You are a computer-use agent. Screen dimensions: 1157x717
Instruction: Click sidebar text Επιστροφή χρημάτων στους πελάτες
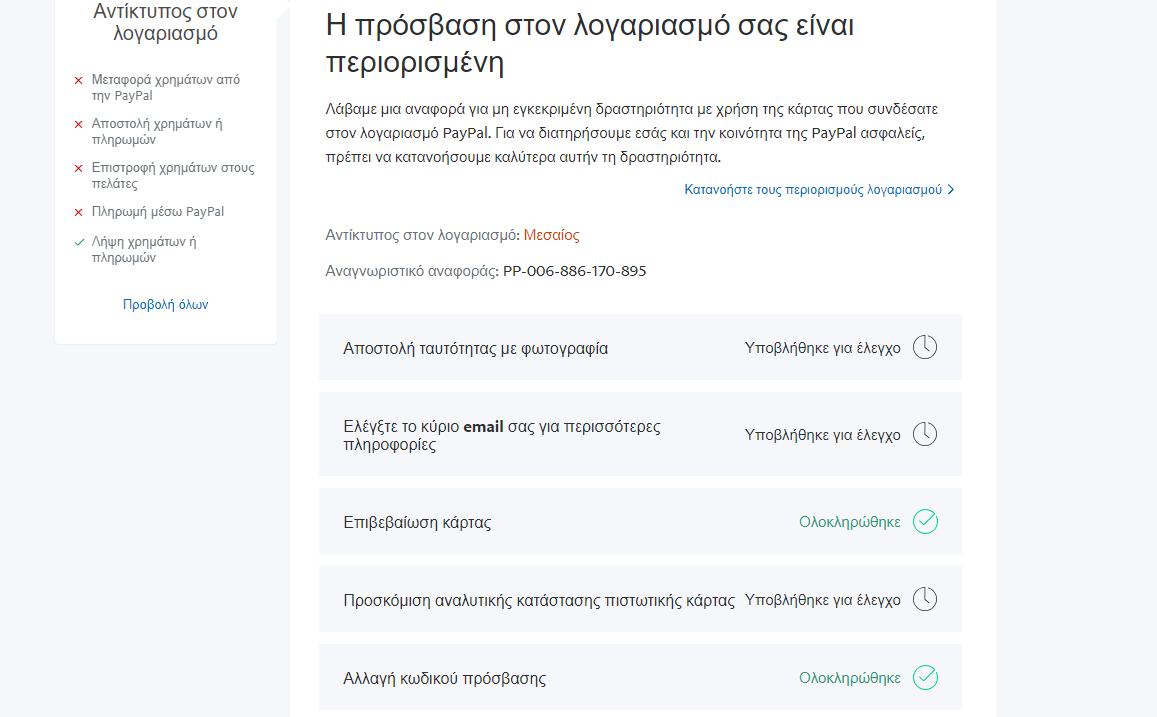173,176
